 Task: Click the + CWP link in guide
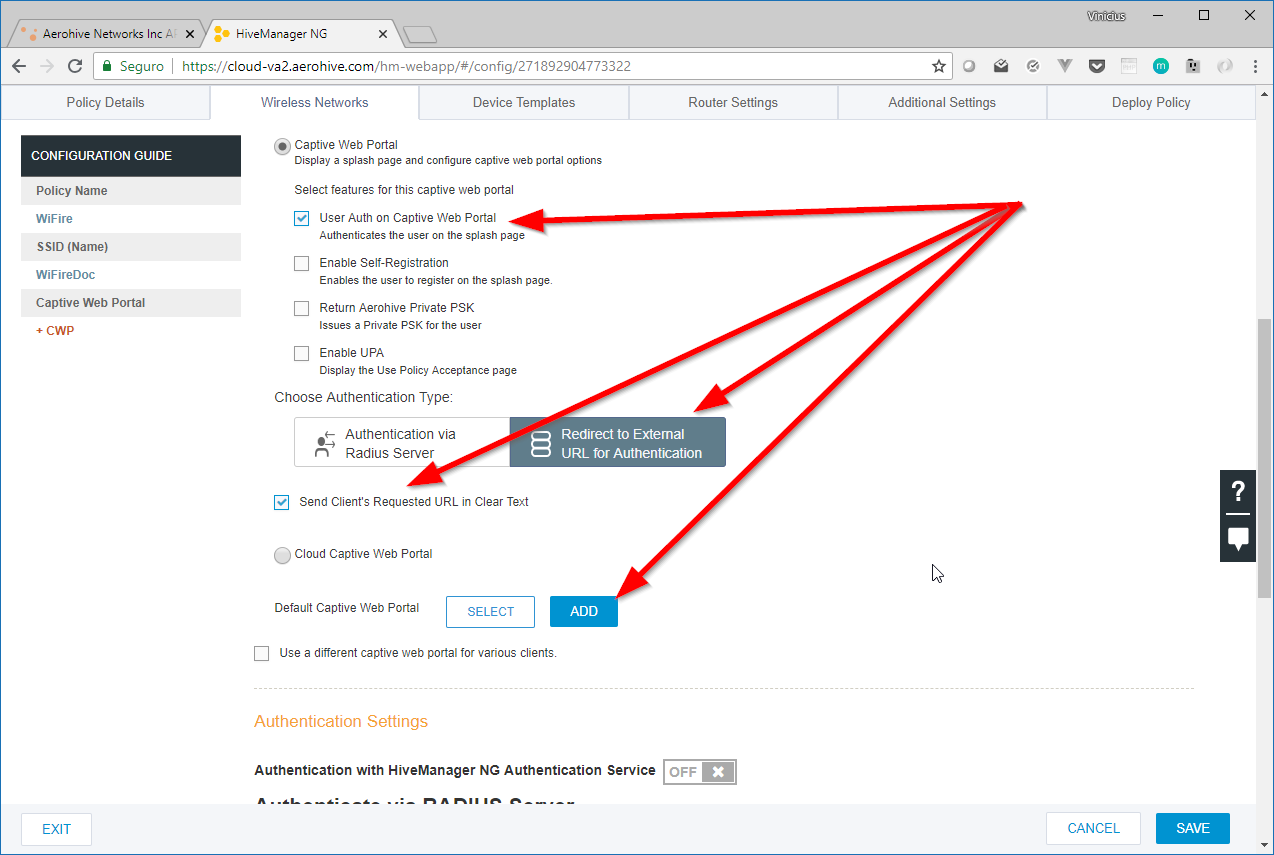click(55, 331)
